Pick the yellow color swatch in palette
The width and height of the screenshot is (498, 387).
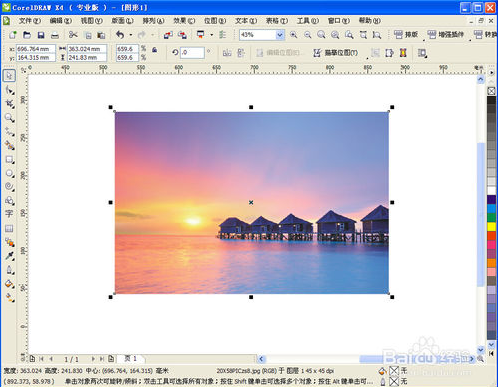tap(491, 227)
